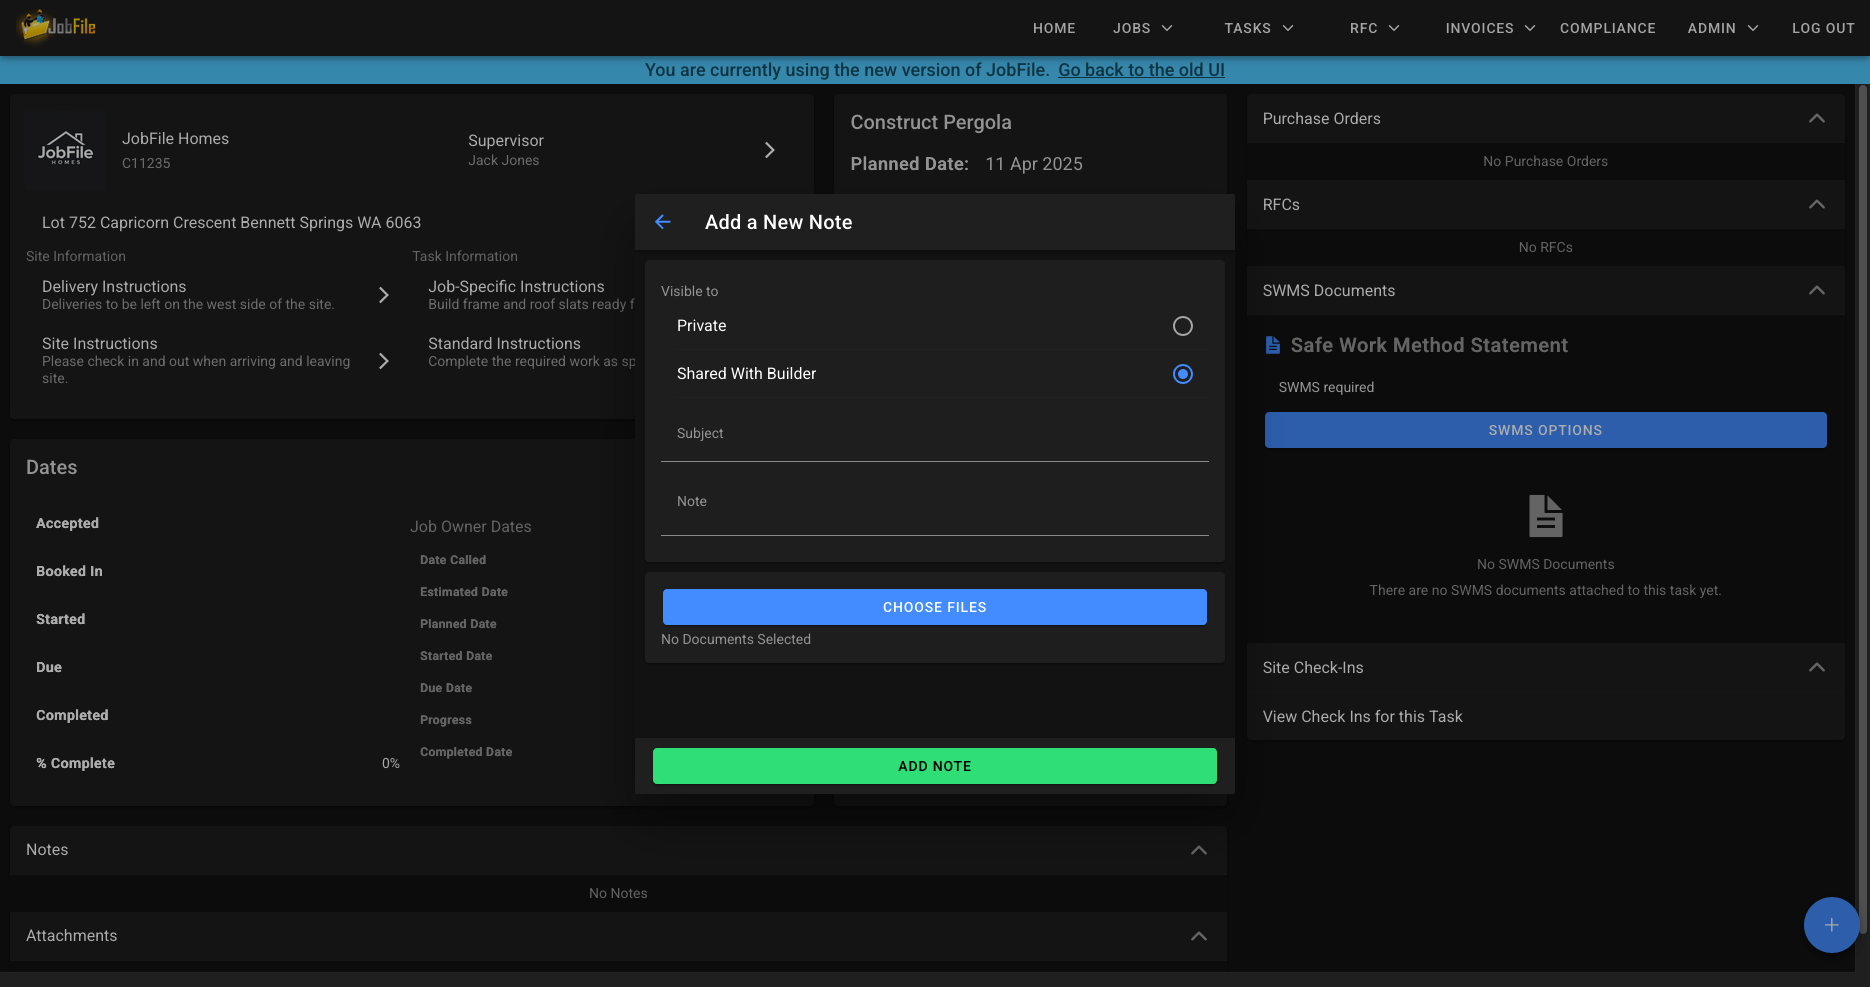
Task: Click the Safe Work Method Statement document icon
Action: point(1272,345)
